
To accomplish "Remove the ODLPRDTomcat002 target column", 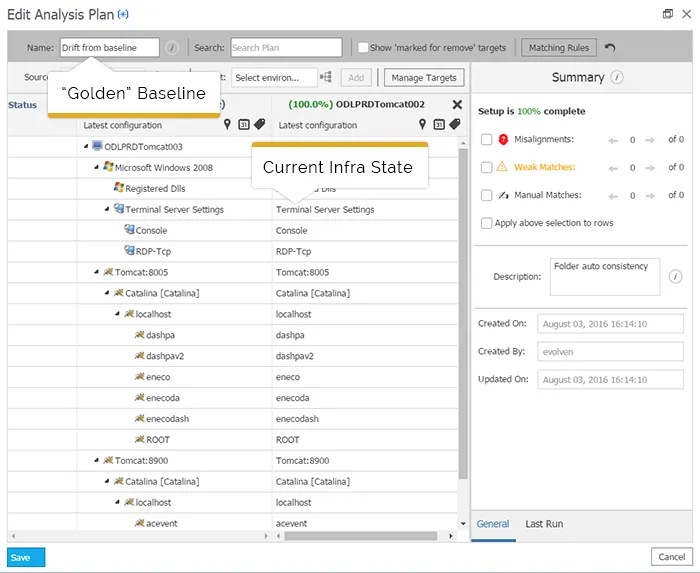I will (457, 104).
